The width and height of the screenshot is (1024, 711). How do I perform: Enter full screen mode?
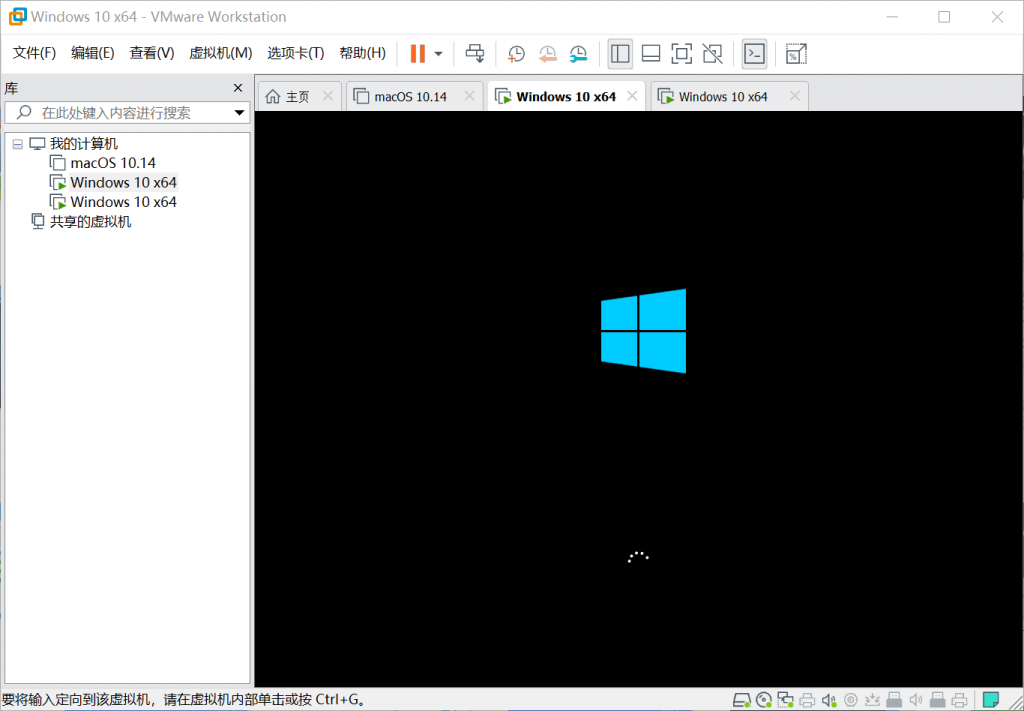681,53
